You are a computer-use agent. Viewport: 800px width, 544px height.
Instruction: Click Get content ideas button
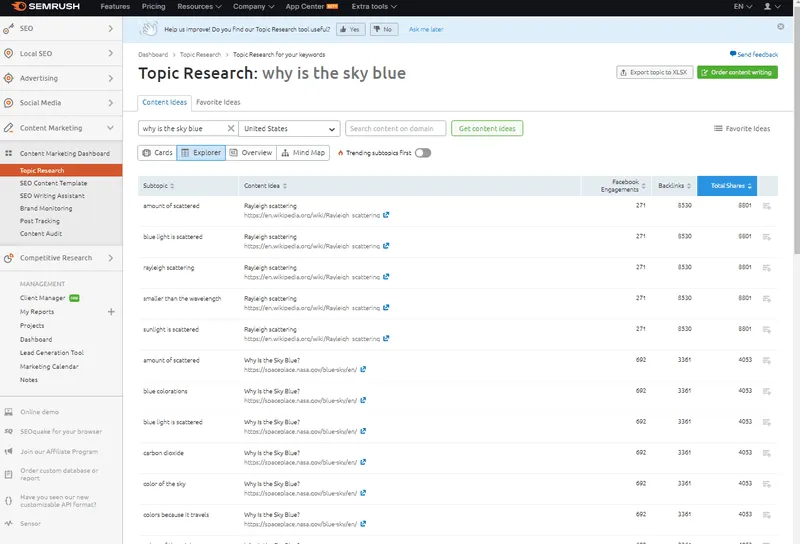[487, 129]
